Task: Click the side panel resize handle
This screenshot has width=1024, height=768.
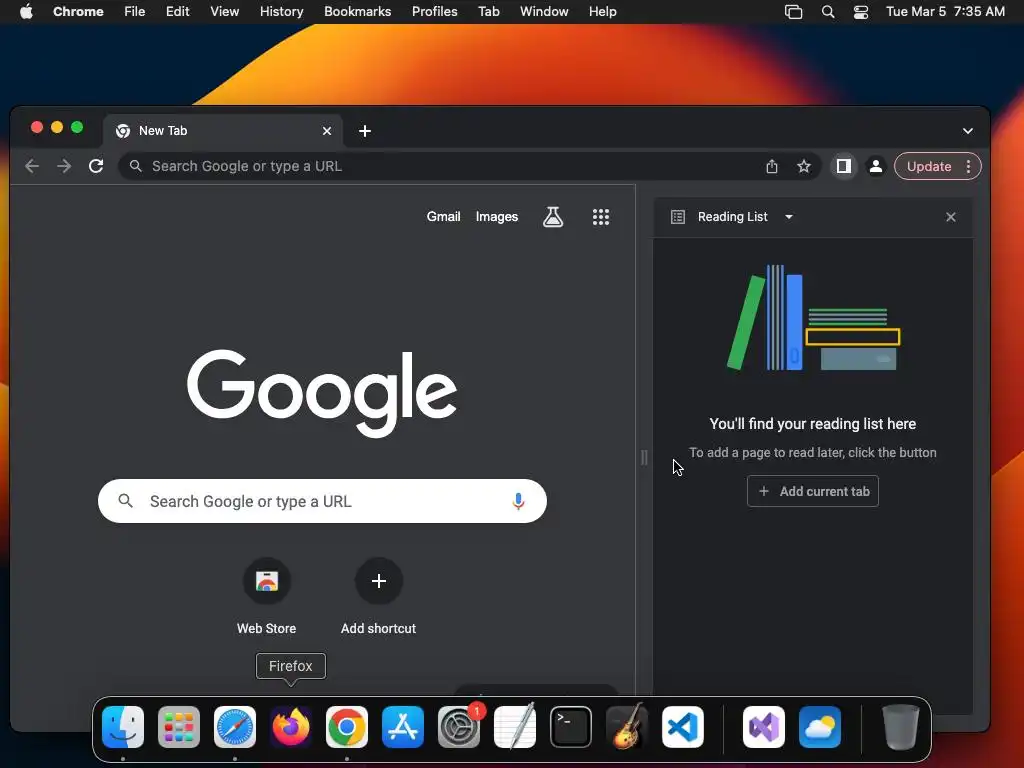Action: [644, 457]
